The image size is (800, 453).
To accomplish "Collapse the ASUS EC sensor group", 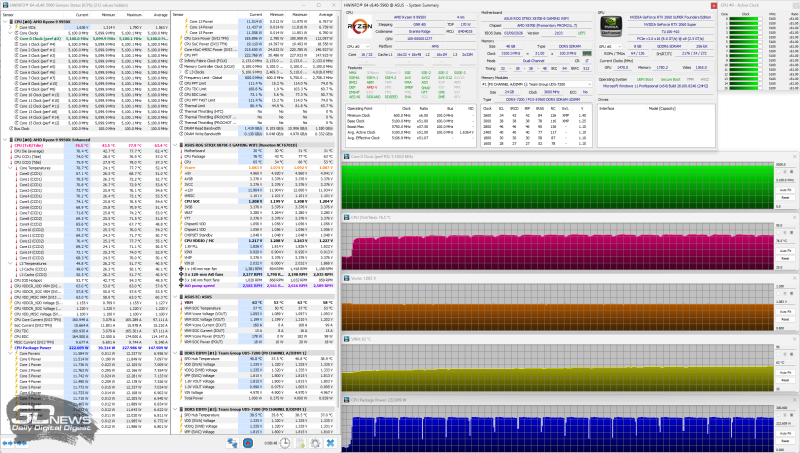I will tap(176, 296).
